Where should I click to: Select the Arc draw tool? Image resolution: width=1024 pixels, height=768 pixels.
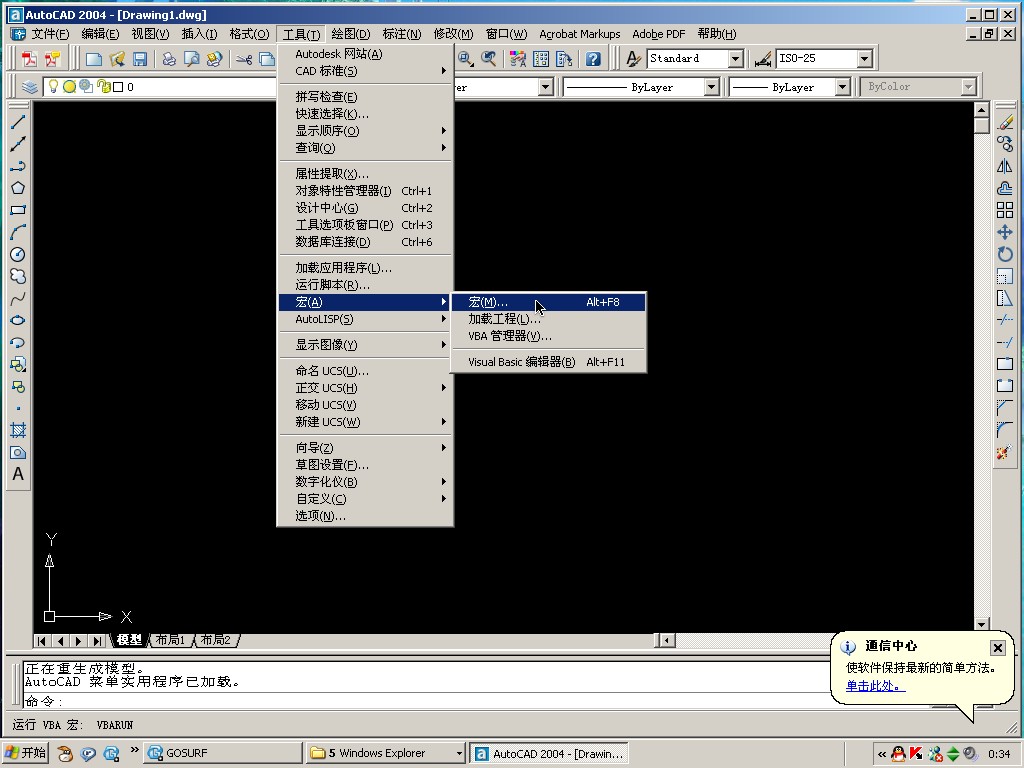(x=18, y=232)
